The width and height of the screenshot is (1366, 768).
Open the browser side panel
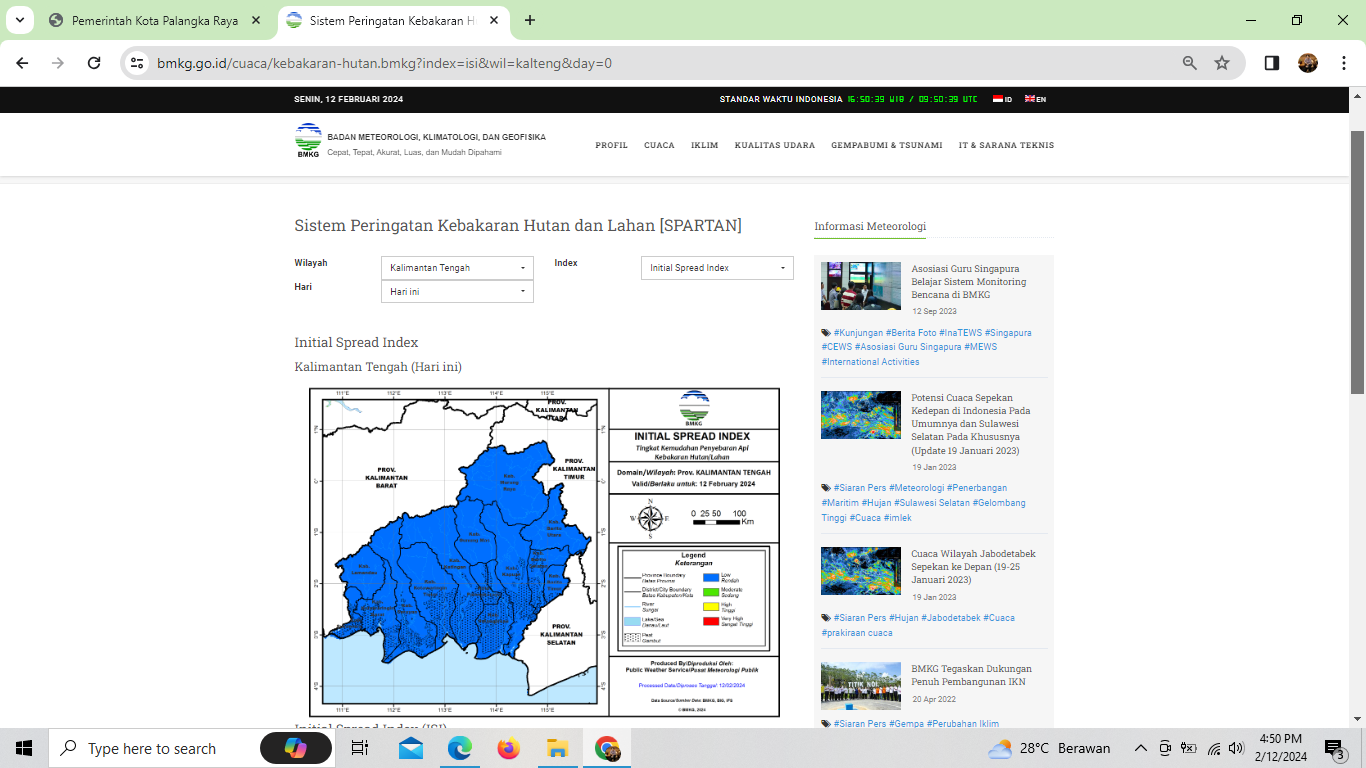click(1272, 63)
